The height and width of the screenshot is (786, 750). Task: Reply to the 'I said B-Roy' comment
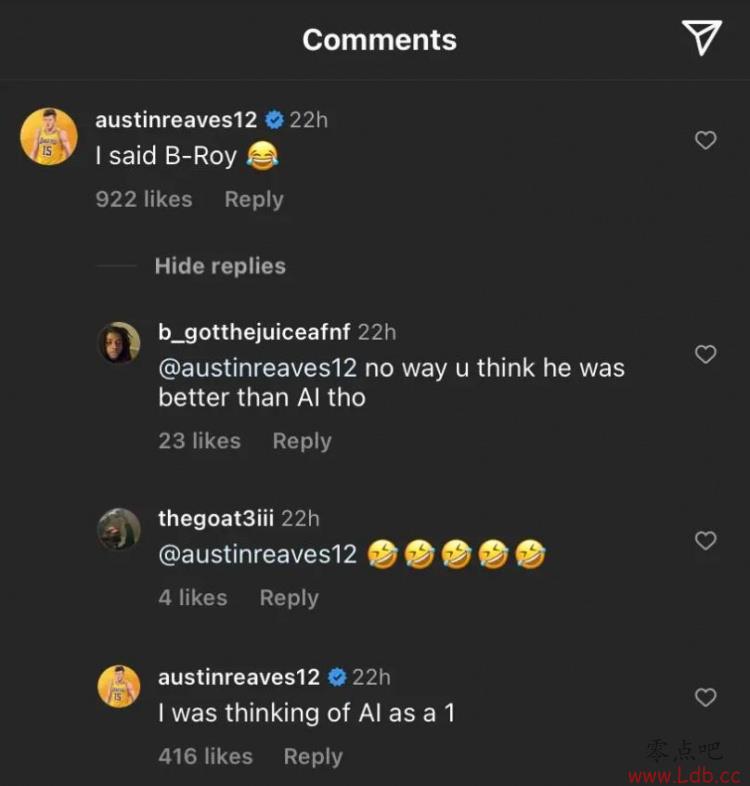254,200
